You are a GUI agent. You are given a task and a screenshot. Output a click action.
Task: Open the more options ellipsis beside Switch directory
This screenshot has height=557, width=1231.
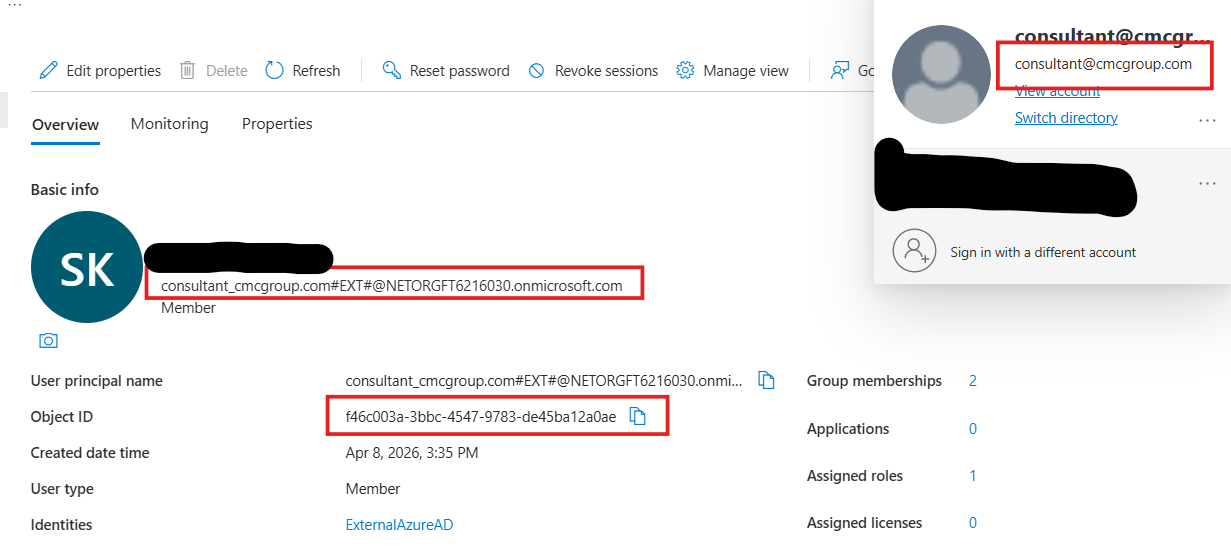[x=1207, y=120]
